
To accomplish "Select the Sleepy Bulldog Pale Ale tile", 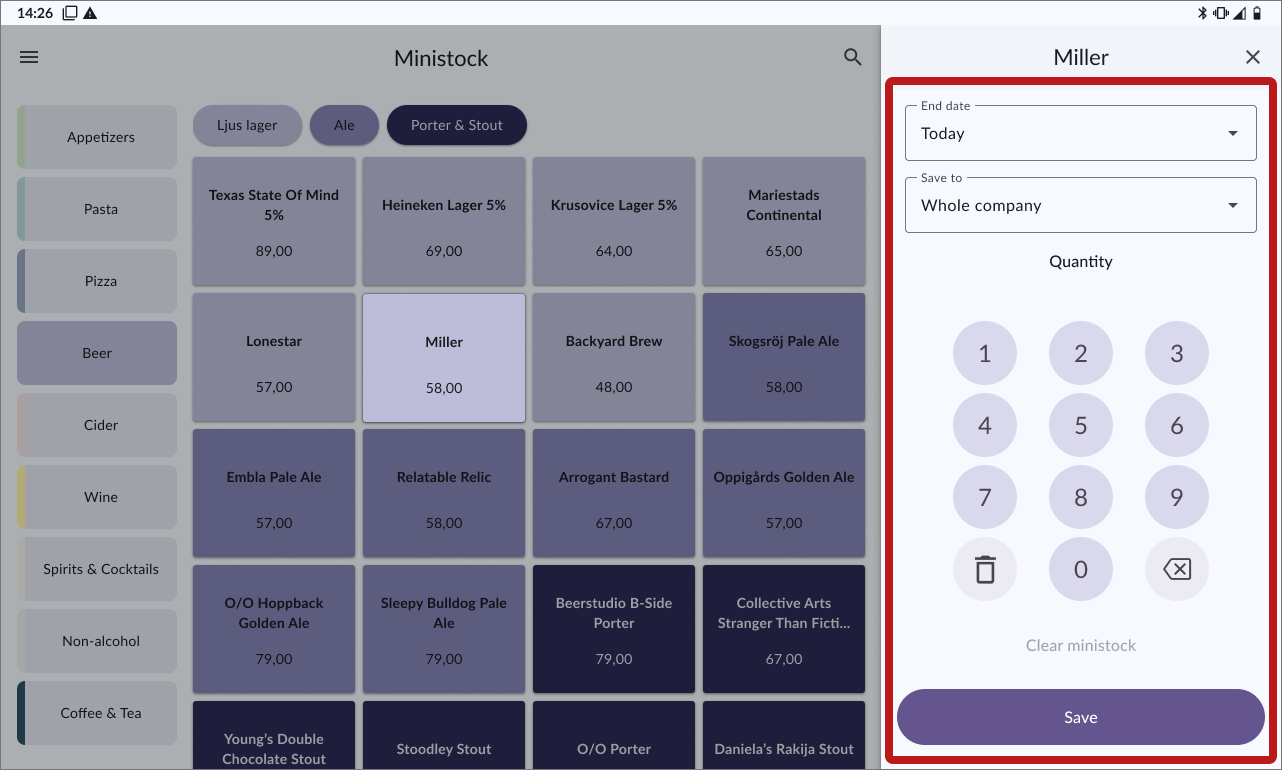I will 444,630.
